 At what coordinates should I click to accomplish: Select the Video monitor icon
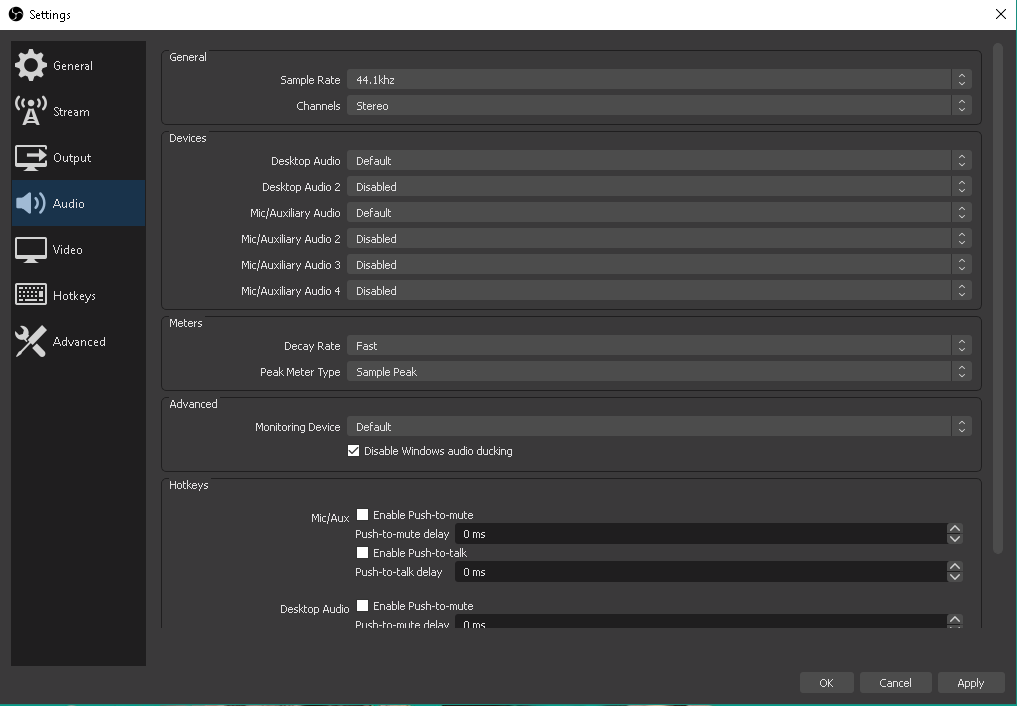[30, 250]
